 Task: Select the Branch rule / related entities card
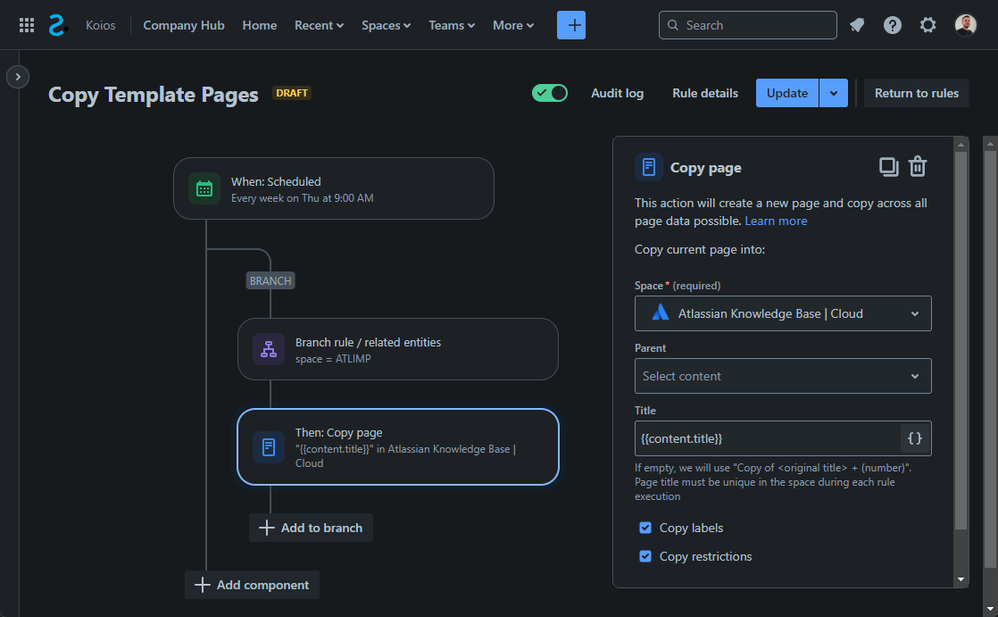pos(398,350)
